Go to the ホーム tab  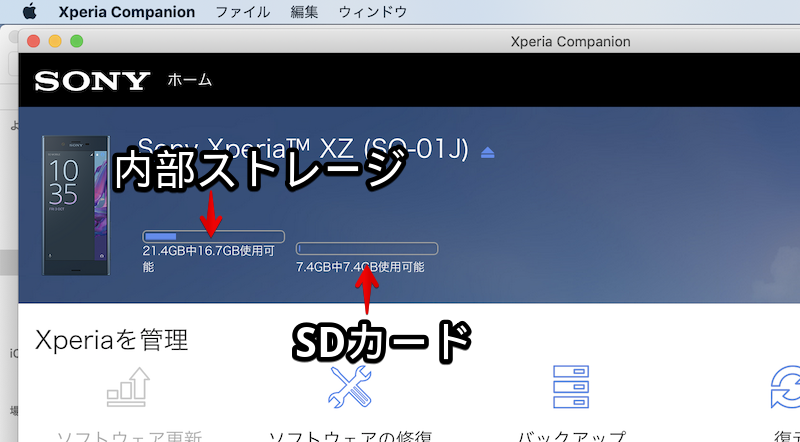pyautogui.click(x=189, y=80)
